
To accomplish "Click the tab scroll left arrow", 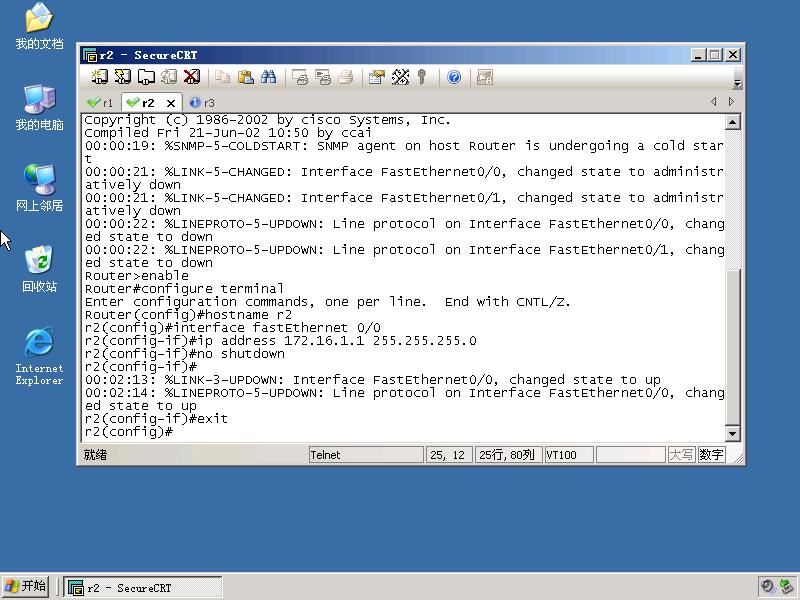I will coord(713,102).
